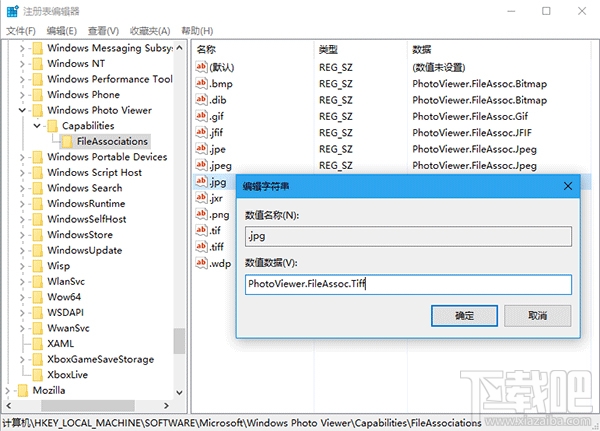Click the string value icon for .tif
The height and width of the screenshot is (431, 600).
coord(201,230)
